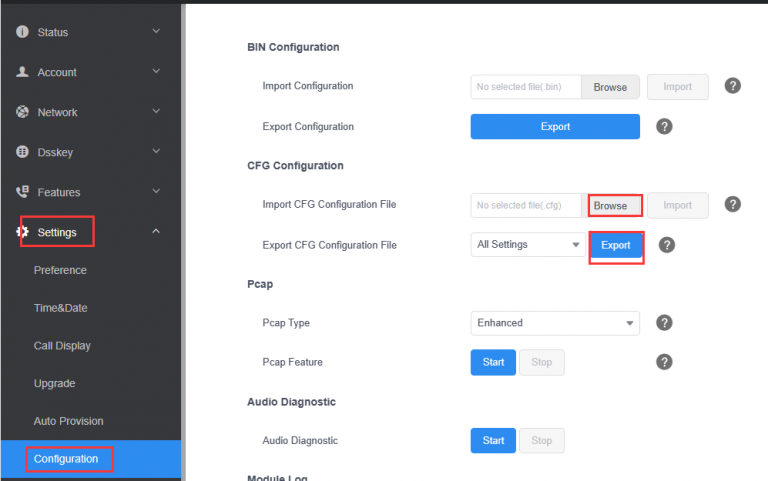Viewport: 768px width, 481px height.
Task: Click the Network globe icon
Action: 22,112
